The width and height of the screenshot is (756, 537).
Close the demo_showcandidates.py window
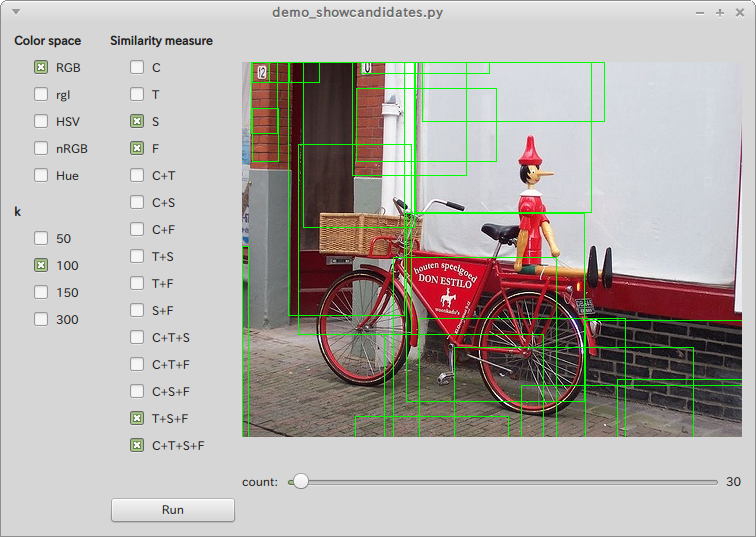click(x=740, y=13)
